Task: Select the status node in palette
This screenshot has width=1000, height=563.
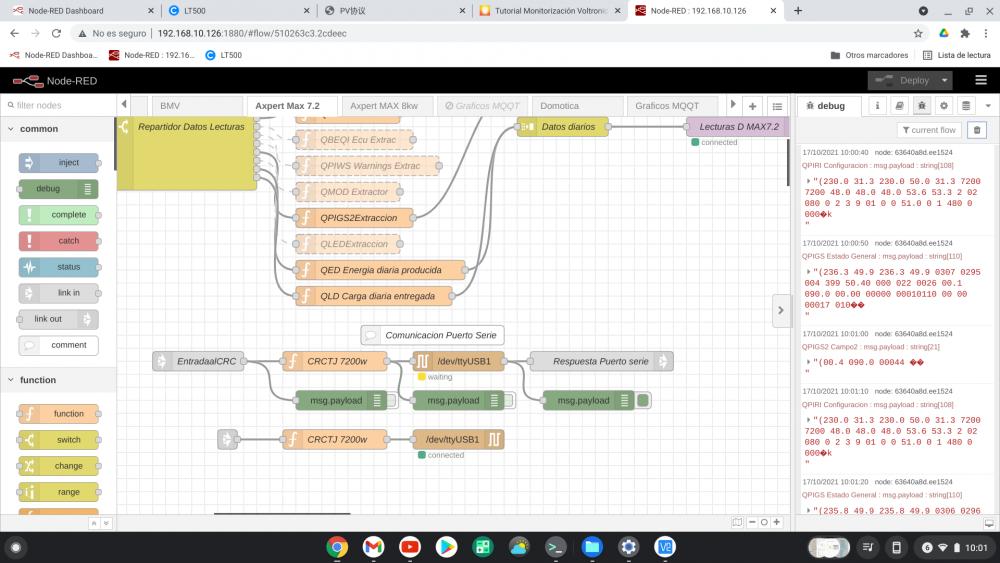Action: pos(59,267)
